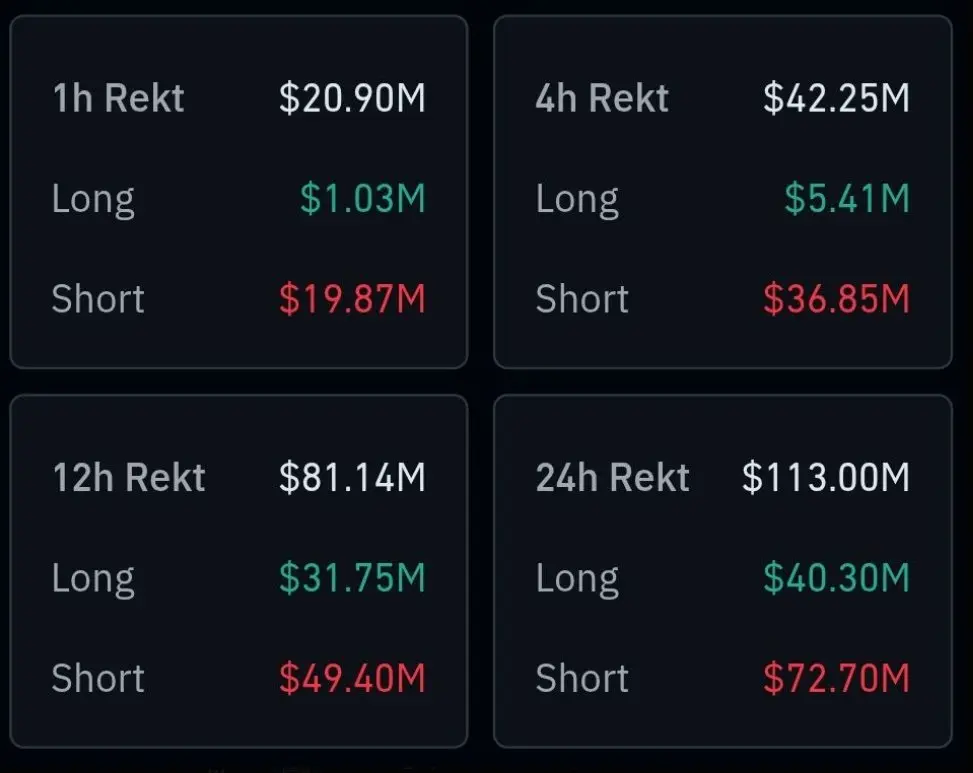This screenshot has width=973, height=773.
Task: Select the $42.25M 4h total
Action: (x=836, y=98)
